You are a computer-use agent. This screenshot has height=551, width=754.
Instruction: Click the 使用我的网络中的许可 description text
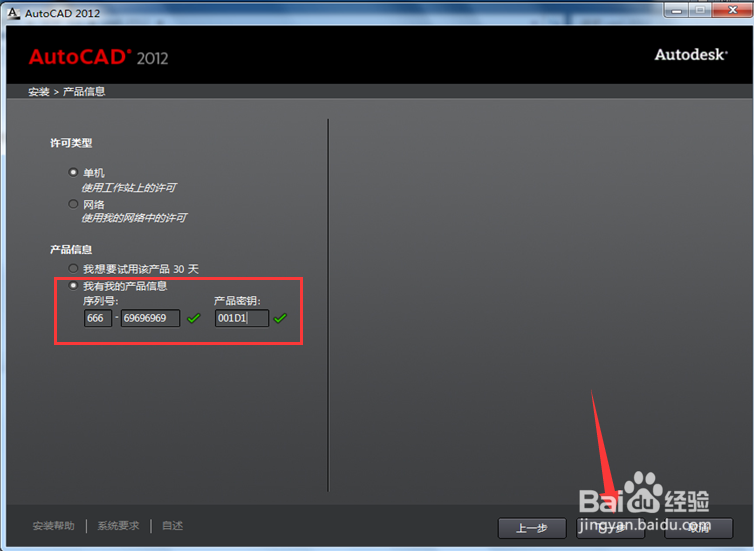[134, 218]
